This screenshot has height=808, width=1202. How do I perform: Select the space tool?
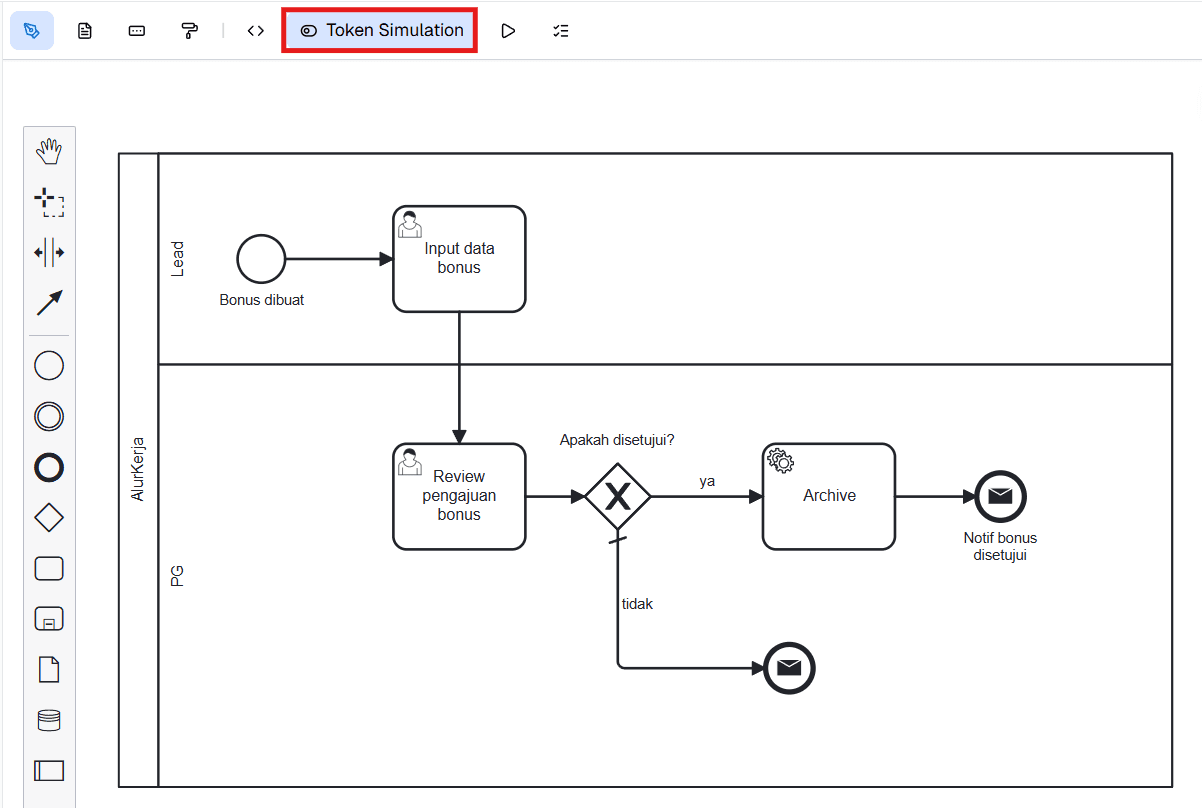[x=49, y=253]
